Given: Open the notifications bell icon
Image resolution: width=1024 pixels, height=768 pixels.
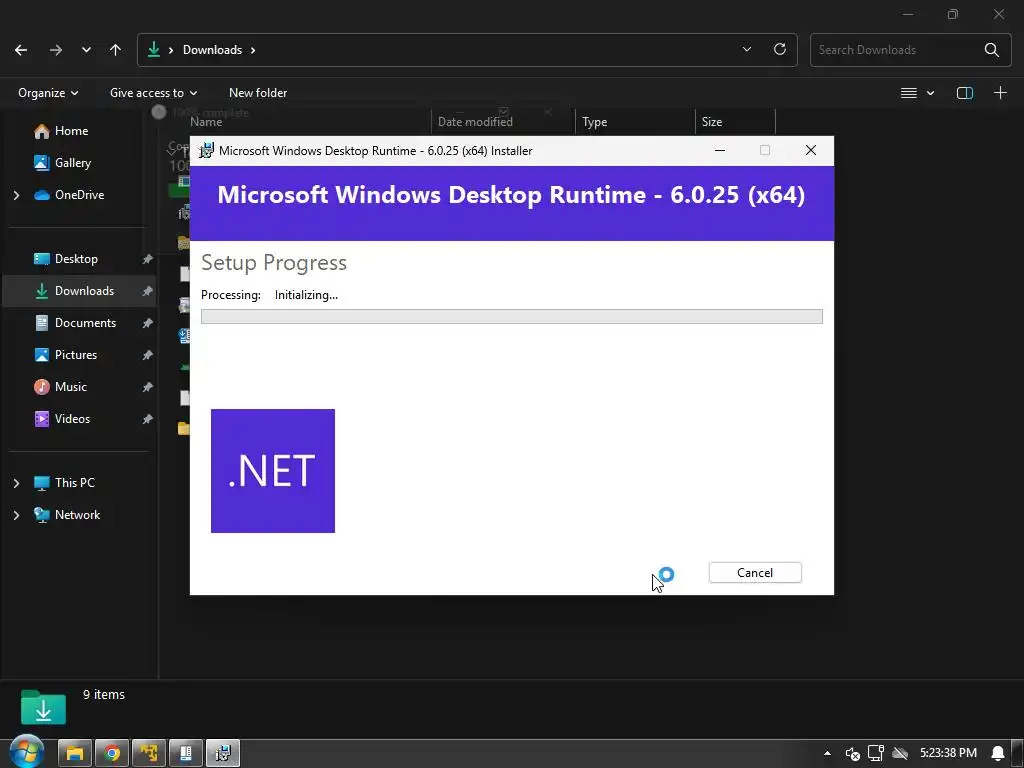Looking at the screenshot, I should (x=998, y=754).
